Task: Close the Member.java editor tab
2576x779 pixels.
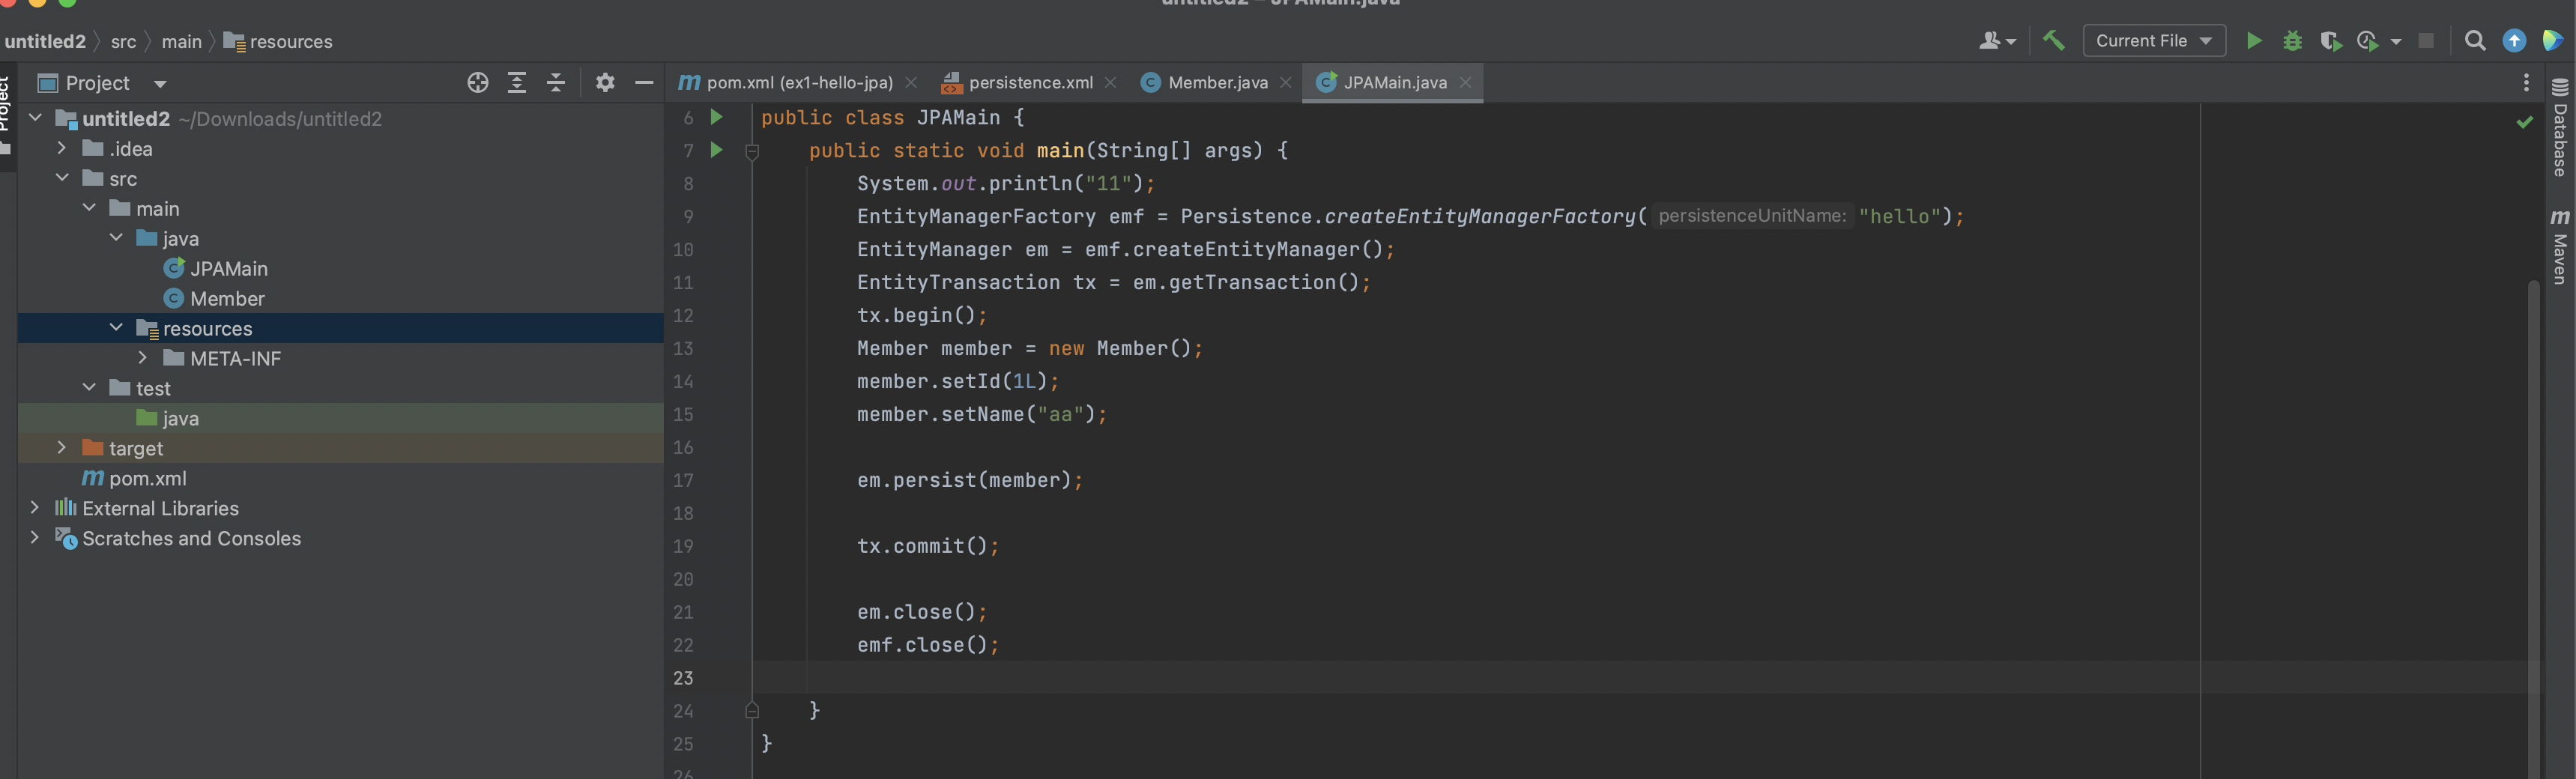Action: [x=1286, y=83]
